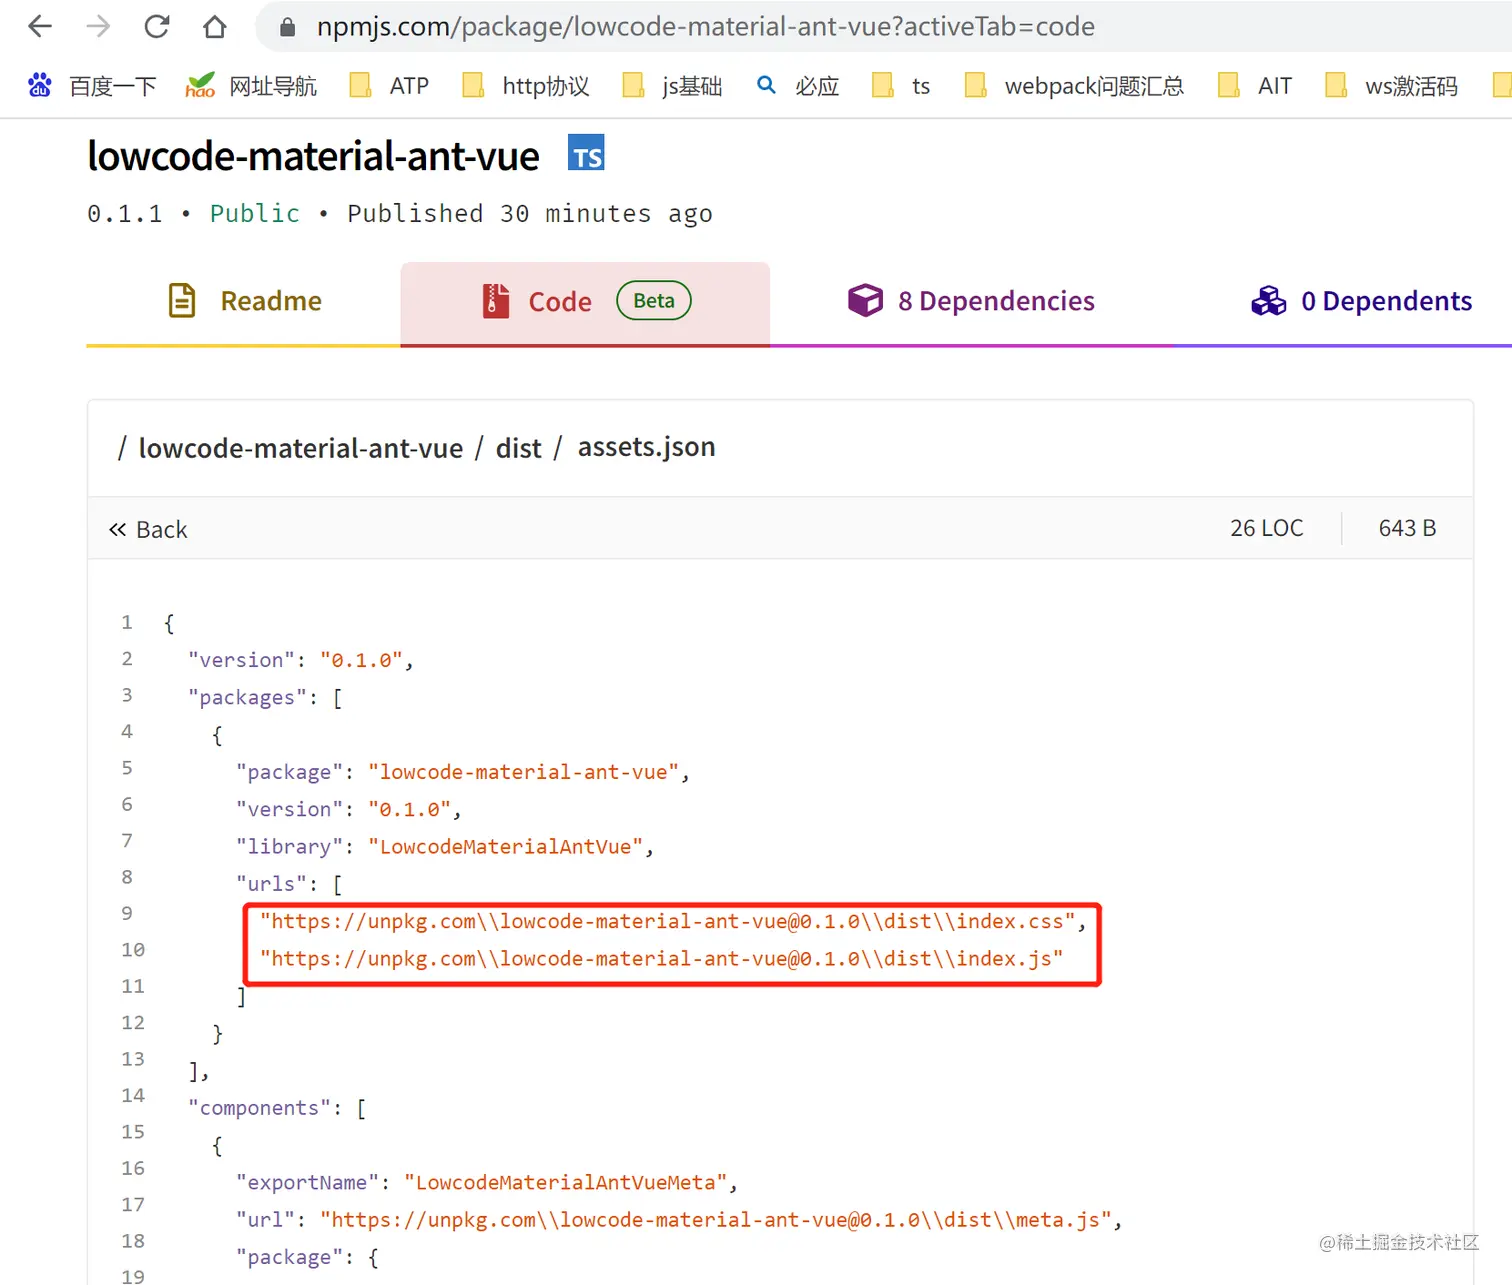Click the index.js unpkg URL line

(661, 958)
